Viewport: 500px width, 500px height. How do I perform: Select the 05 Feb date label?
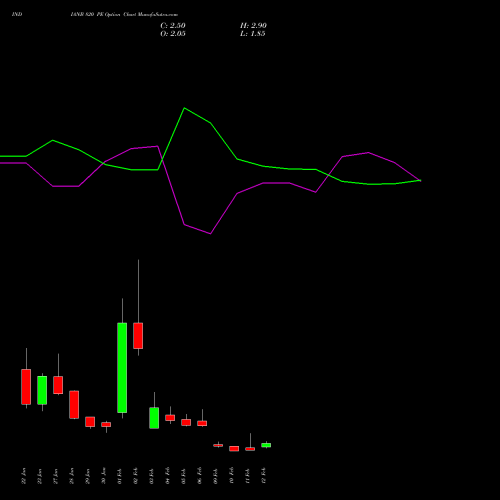point(184,476)
